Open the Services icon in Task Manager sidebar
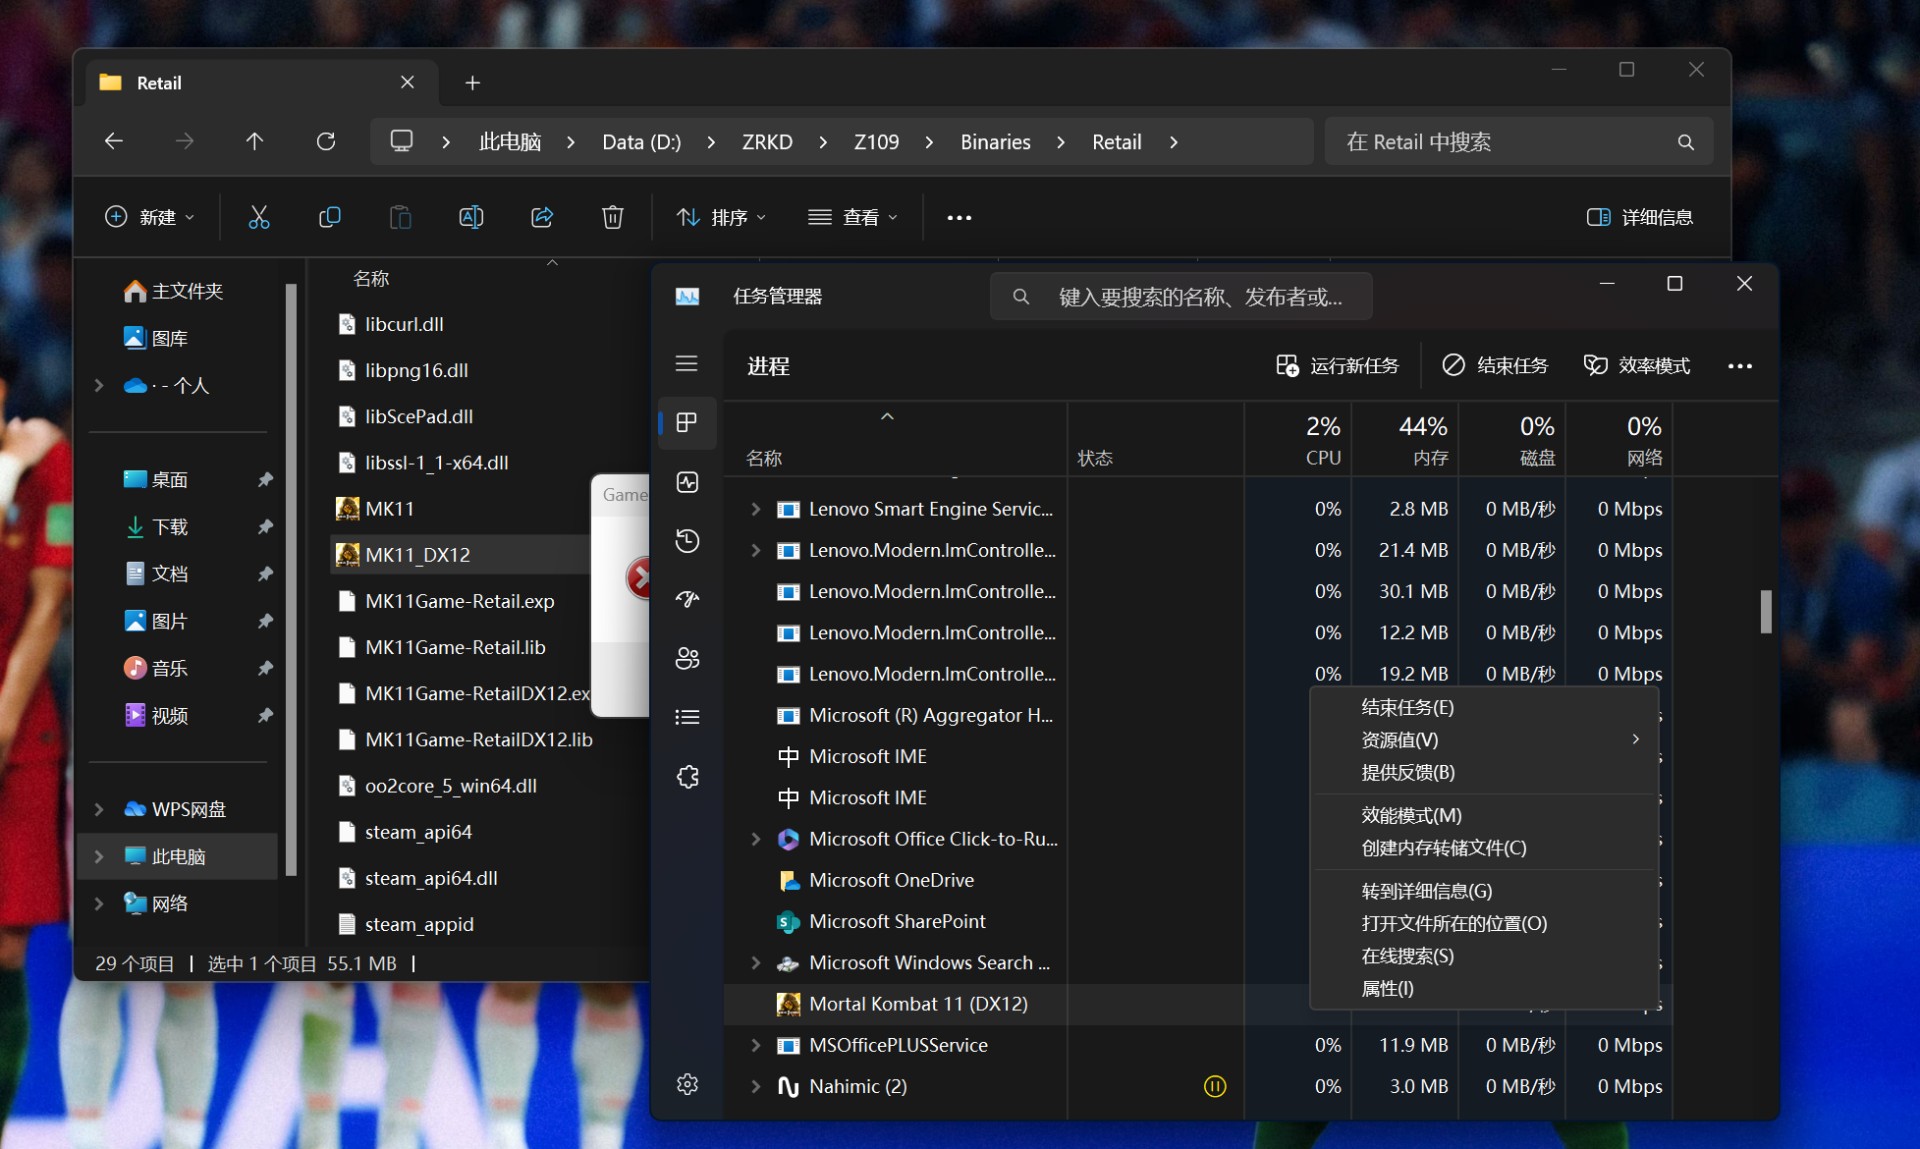This screenshot has height=1149, width=1920. (x=687, y=777)
